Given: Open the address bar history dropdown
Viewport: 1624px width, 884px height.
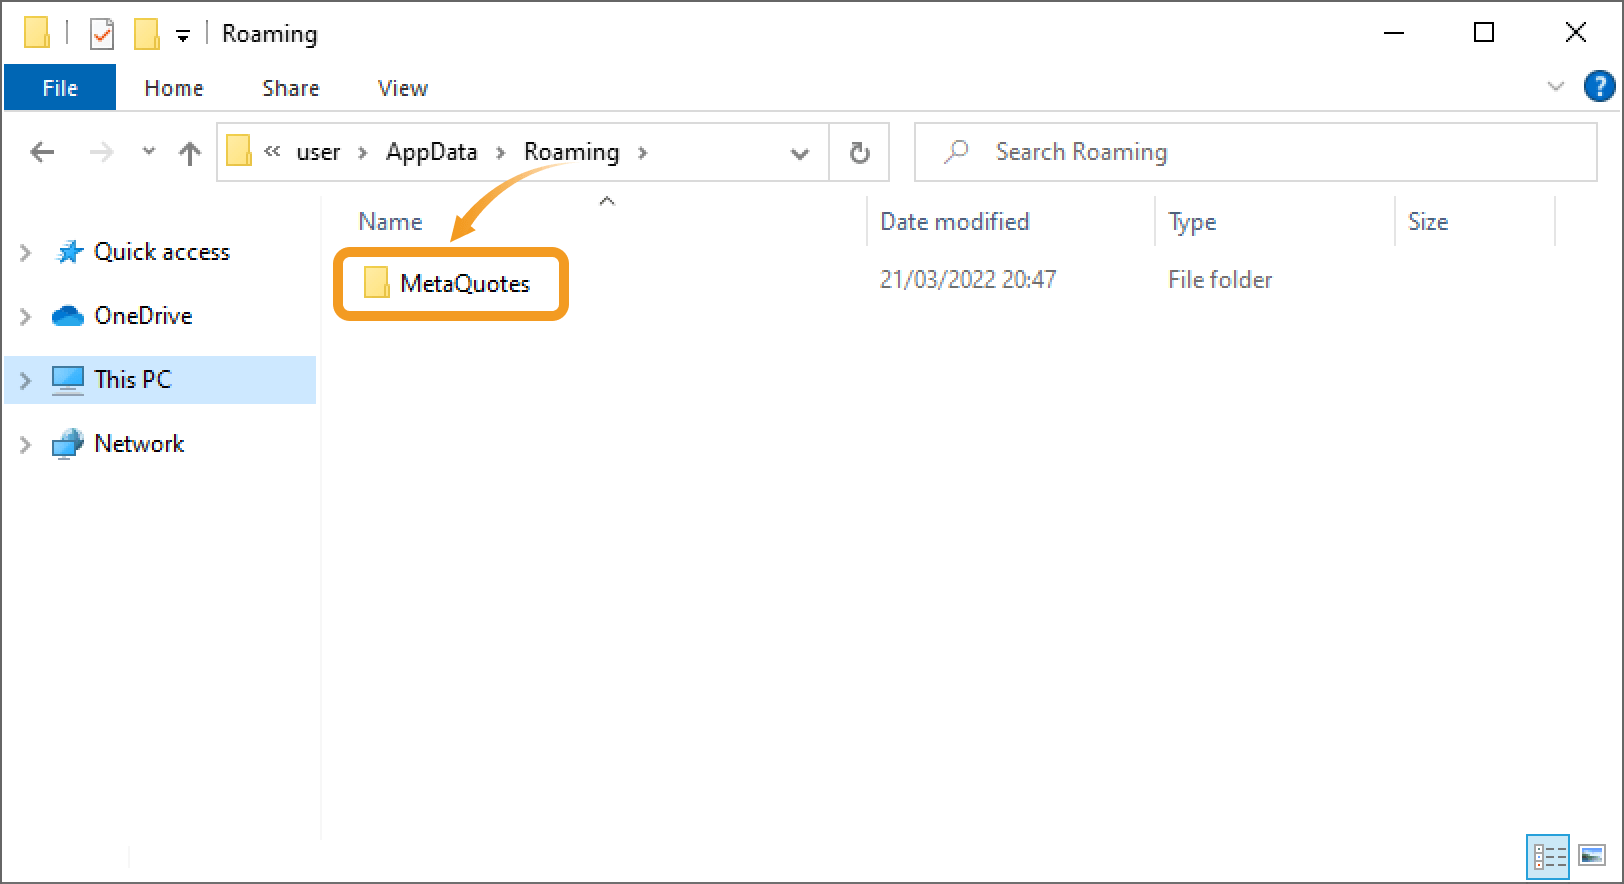Looking at the screenshot, I should click(x=799, y=153).
